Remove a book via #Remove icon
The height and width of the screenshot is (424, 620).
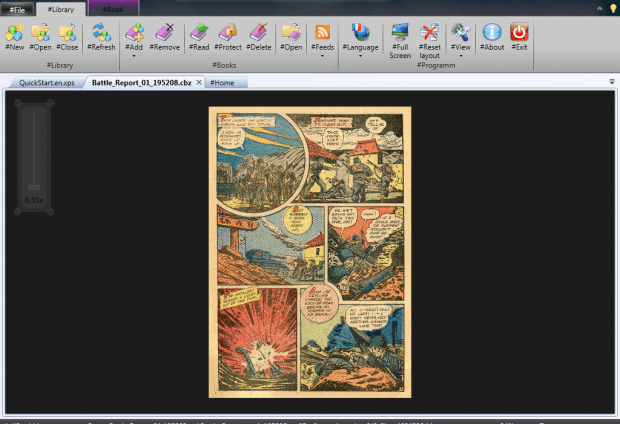coord(164,33)
